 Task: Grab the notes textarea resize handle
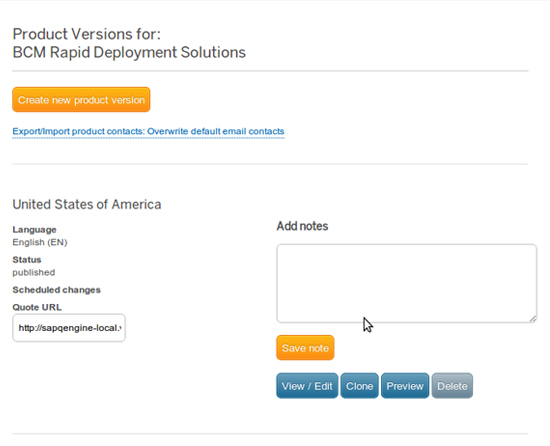[x=533, y=319]
